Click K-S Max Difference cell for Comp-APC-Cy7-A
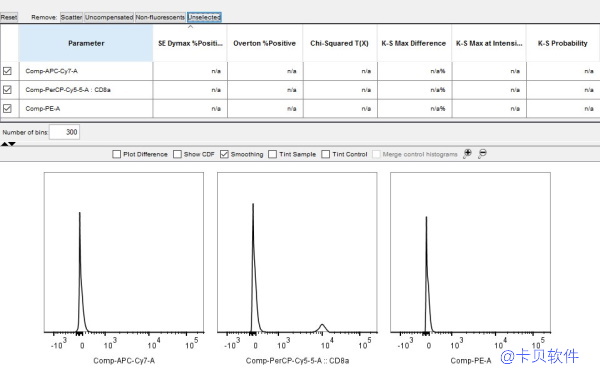The width and height of the screenshot is (600, 374). pos(414,71)
